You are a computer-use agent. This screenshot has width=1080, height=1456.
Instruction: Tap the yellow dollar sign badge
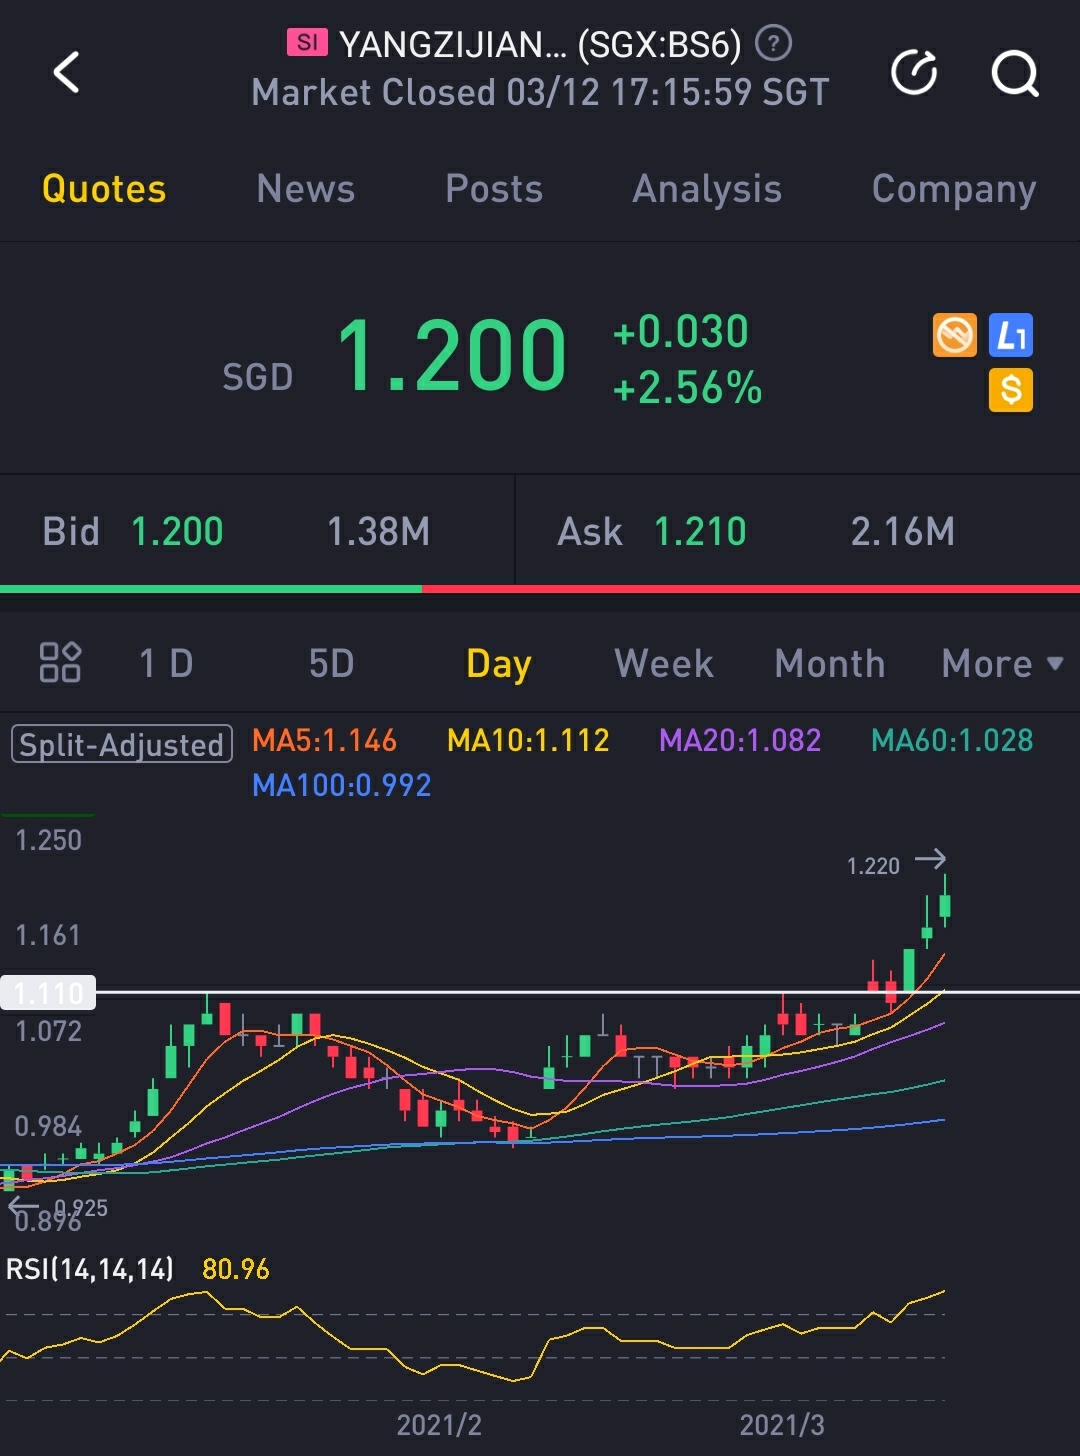coord(1010,390)
